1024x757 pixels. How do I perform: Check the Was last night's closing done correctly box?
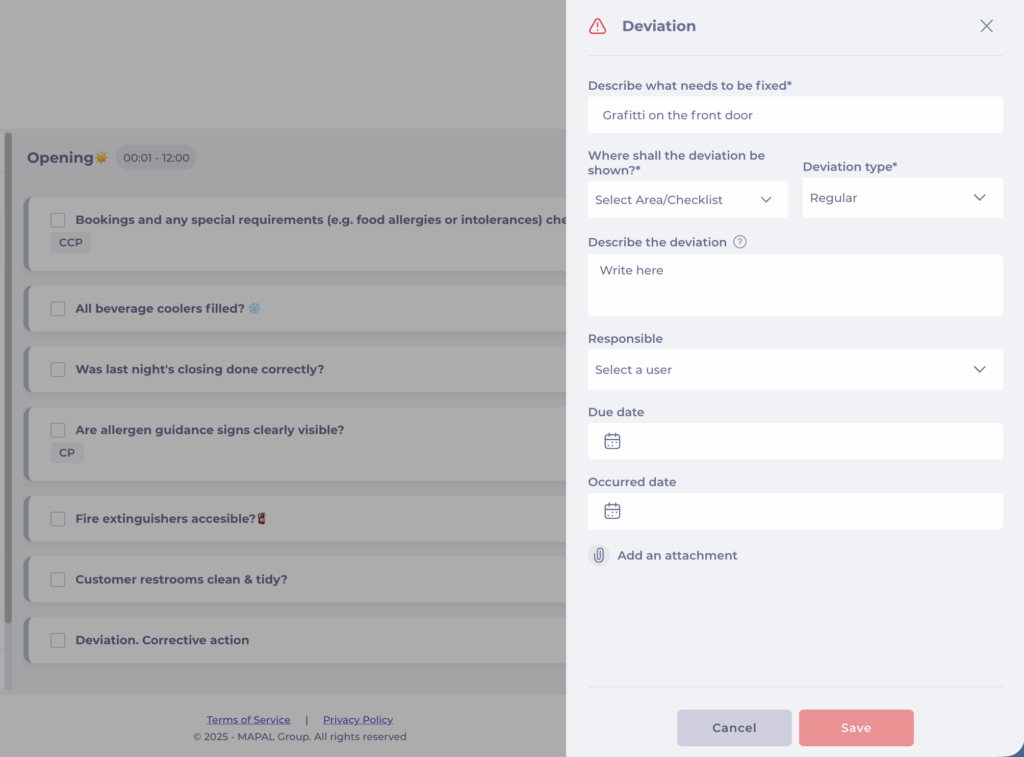(58, 370)
